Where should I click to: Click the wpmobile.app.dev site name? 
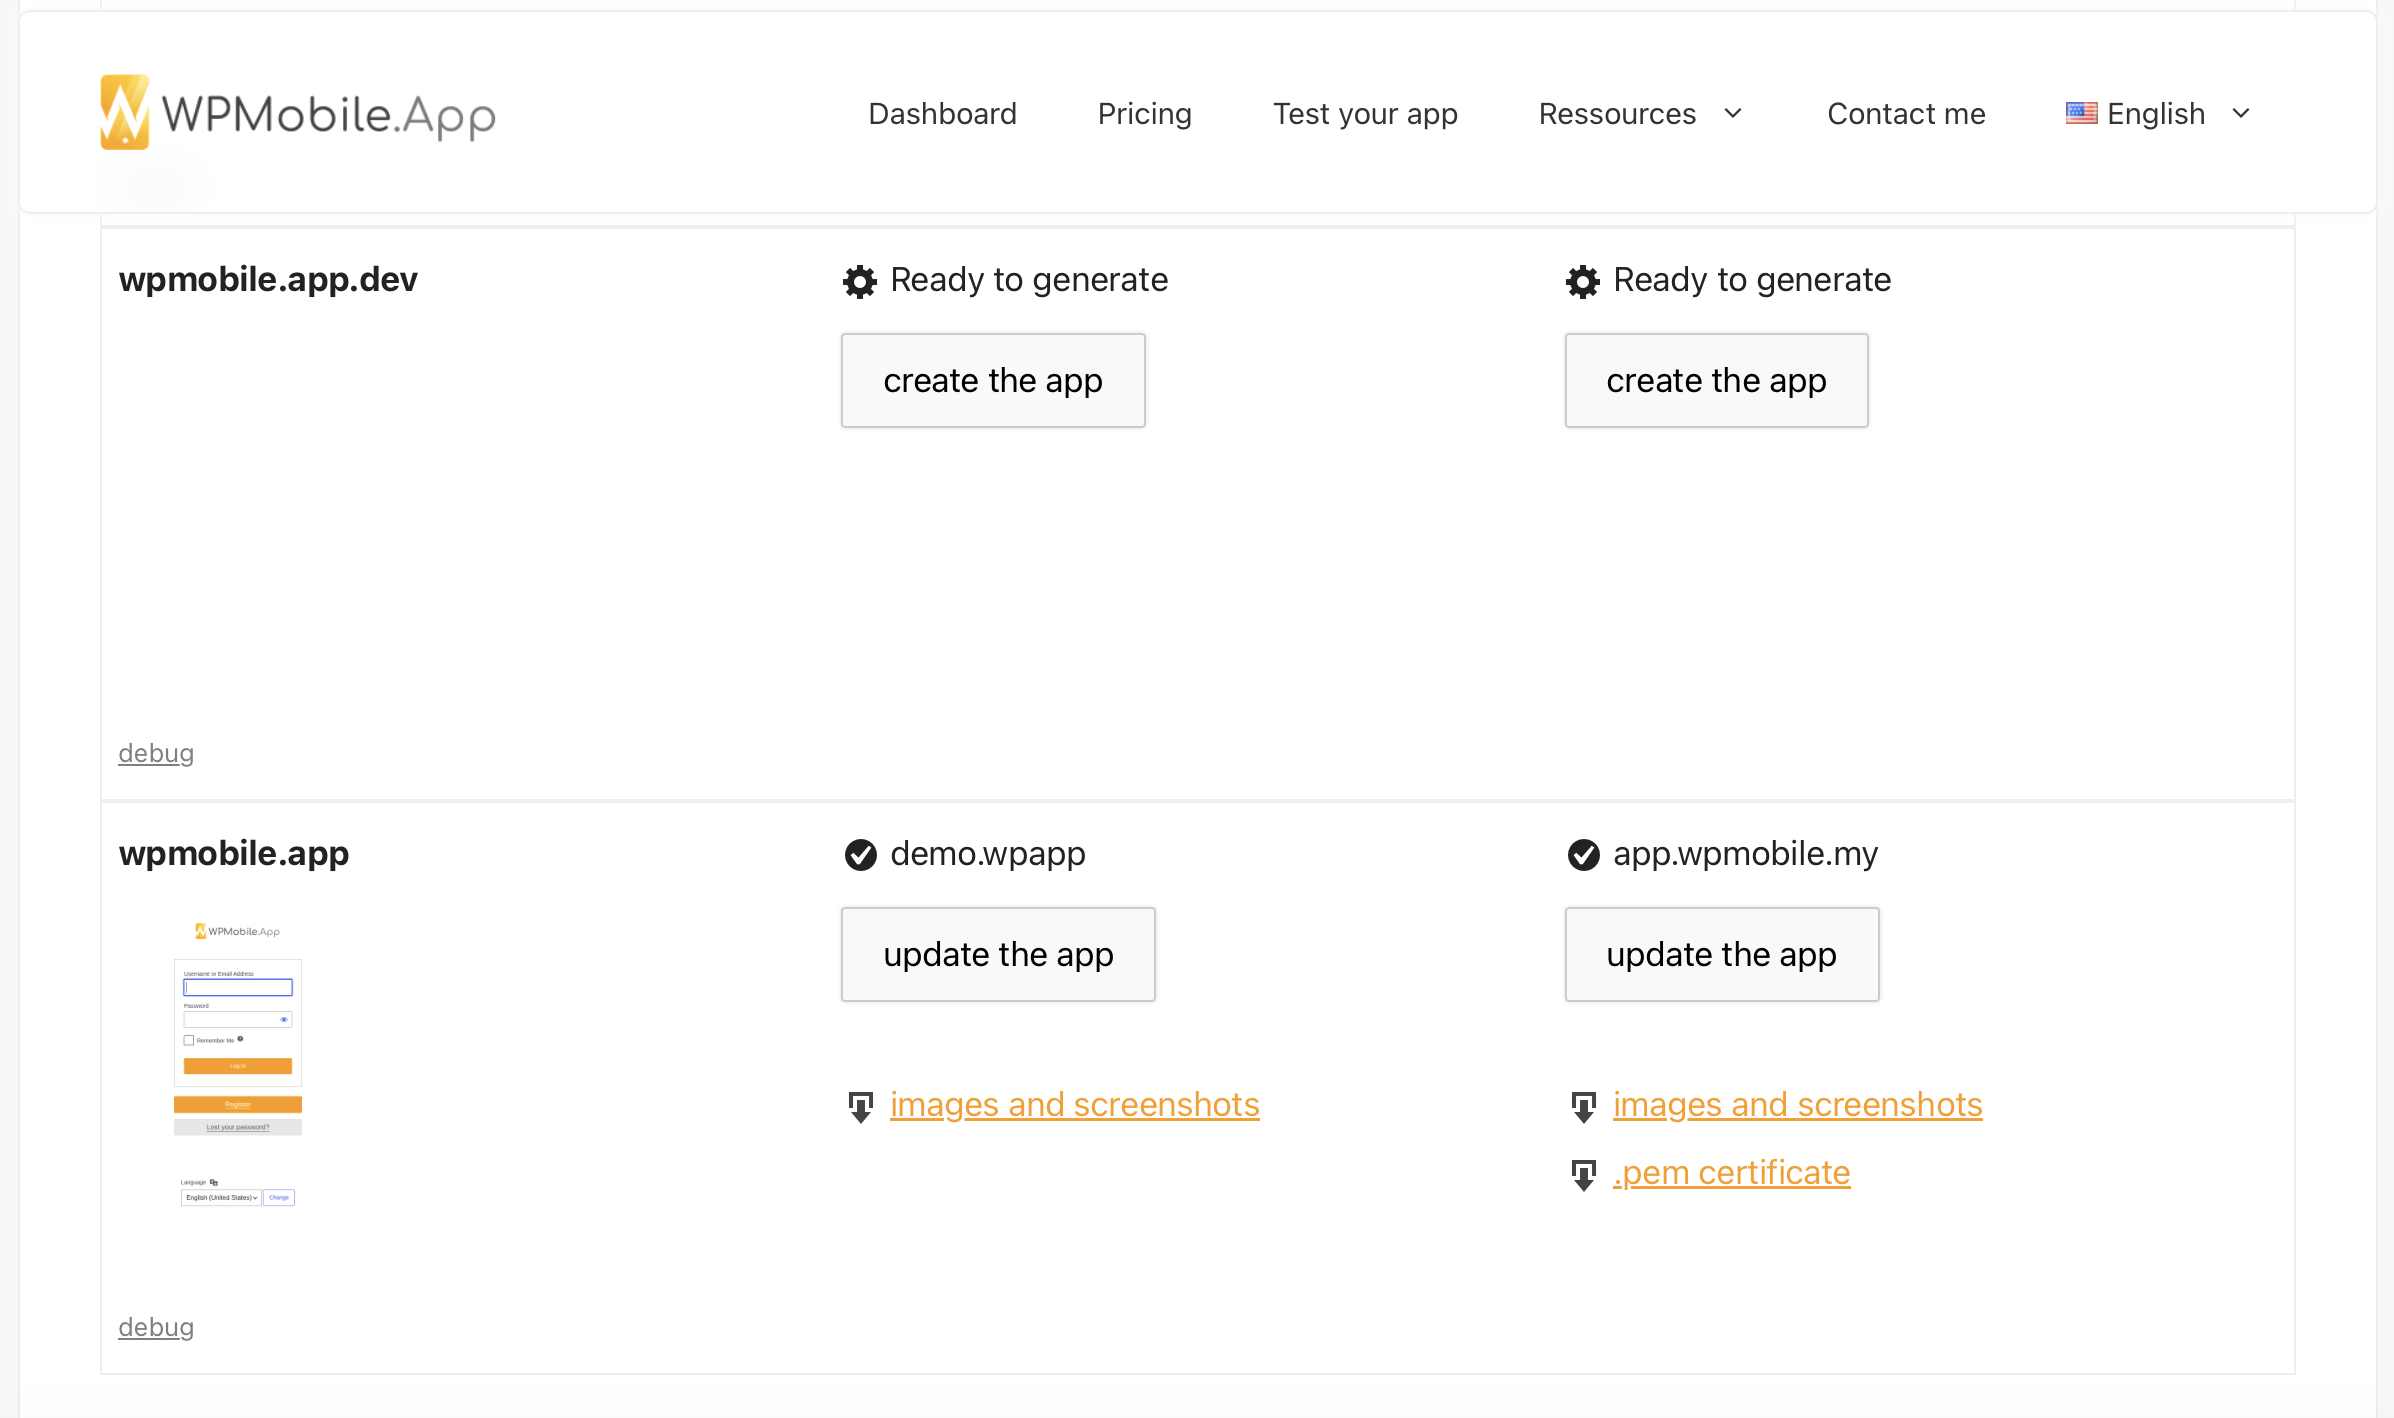(268, 280)
